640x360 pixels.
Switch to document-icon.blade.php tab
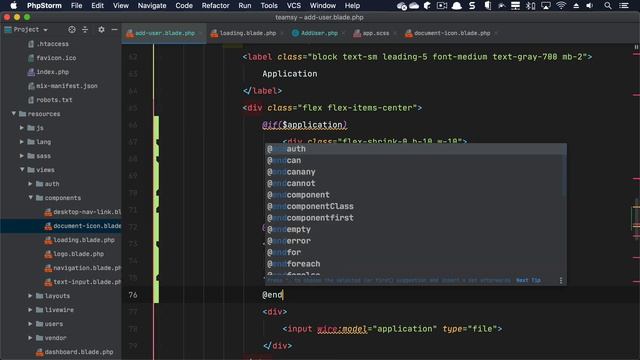point(451,33)
